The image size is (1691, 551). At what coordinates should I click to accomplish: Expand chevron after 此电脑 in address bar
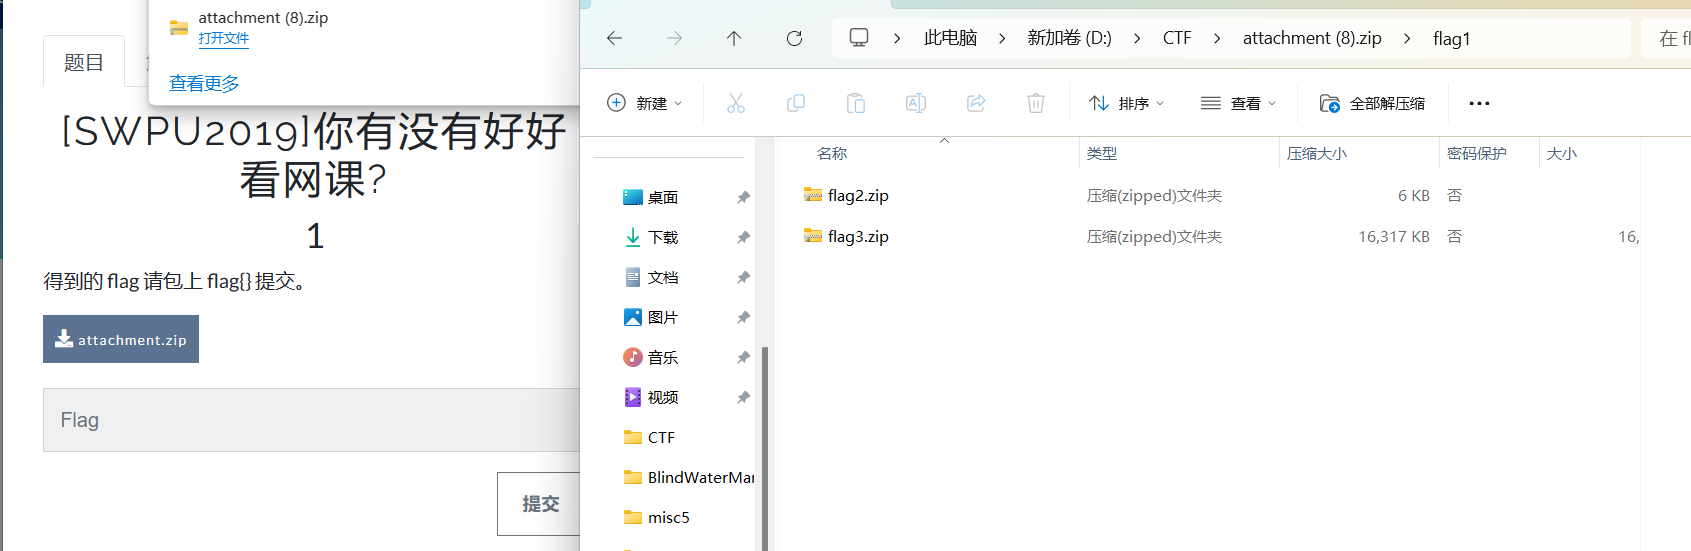[x=1002, y=38]
